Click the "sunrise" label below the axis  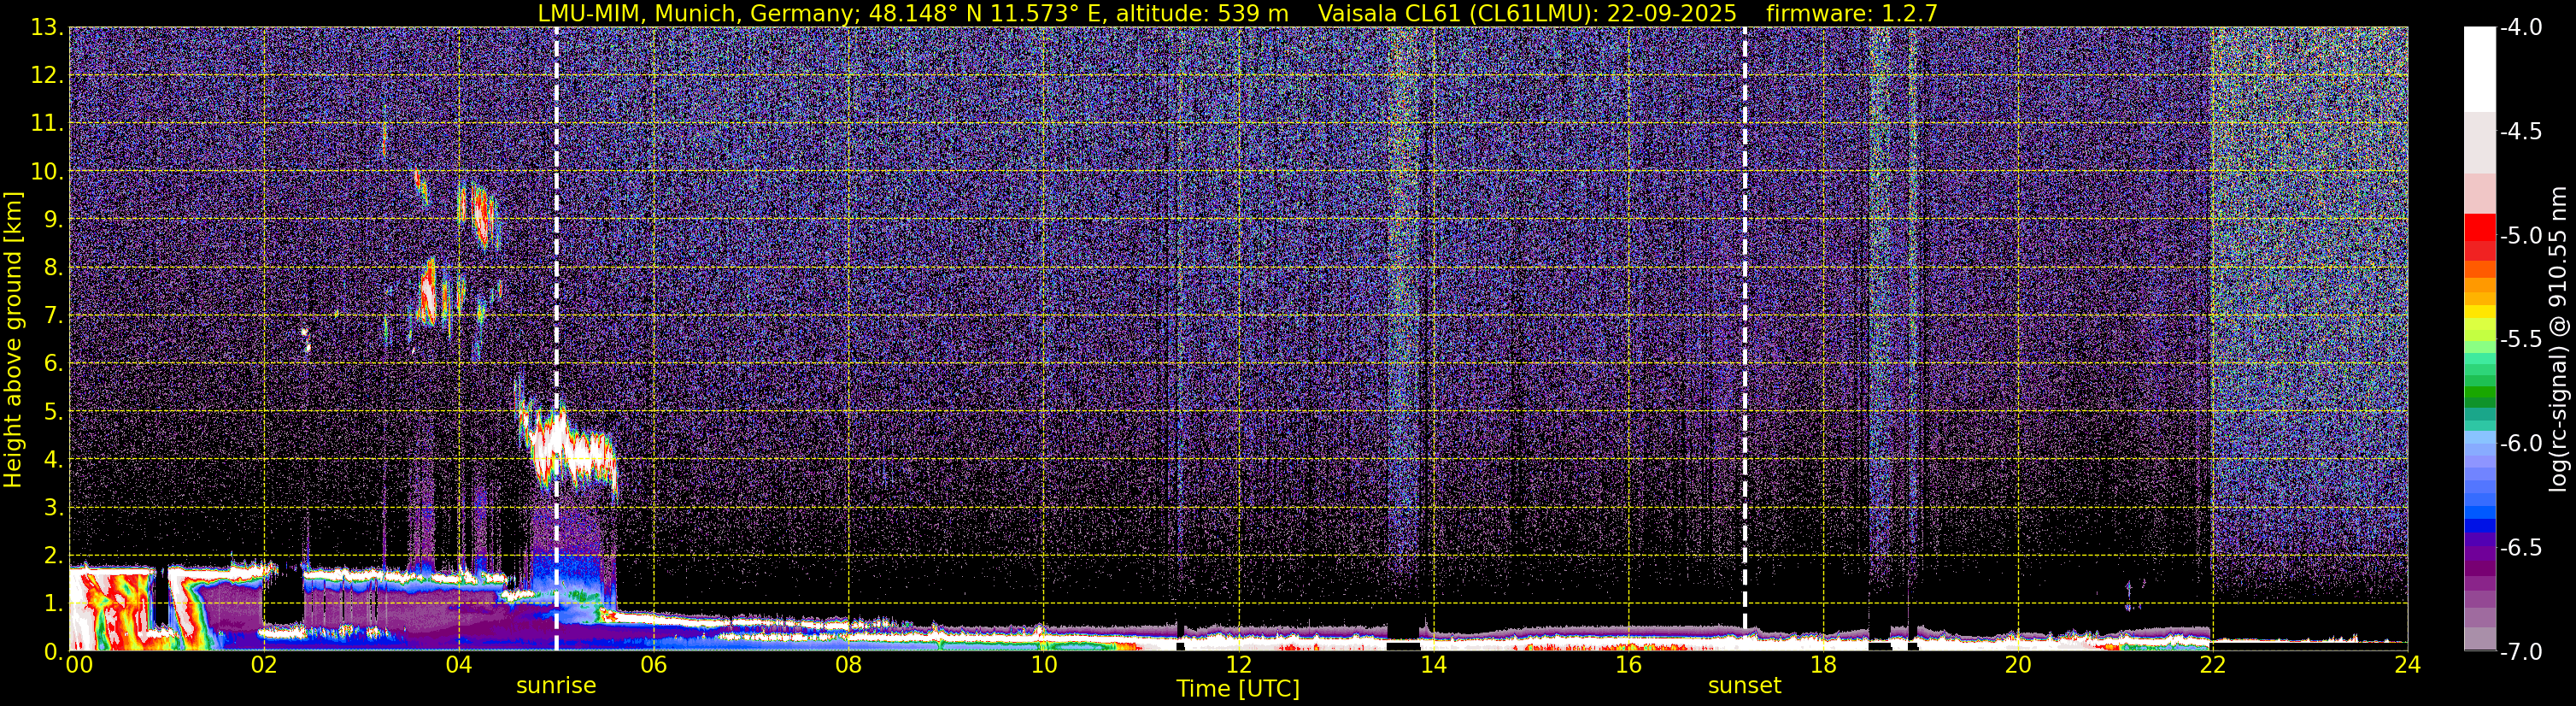point(556,686)
